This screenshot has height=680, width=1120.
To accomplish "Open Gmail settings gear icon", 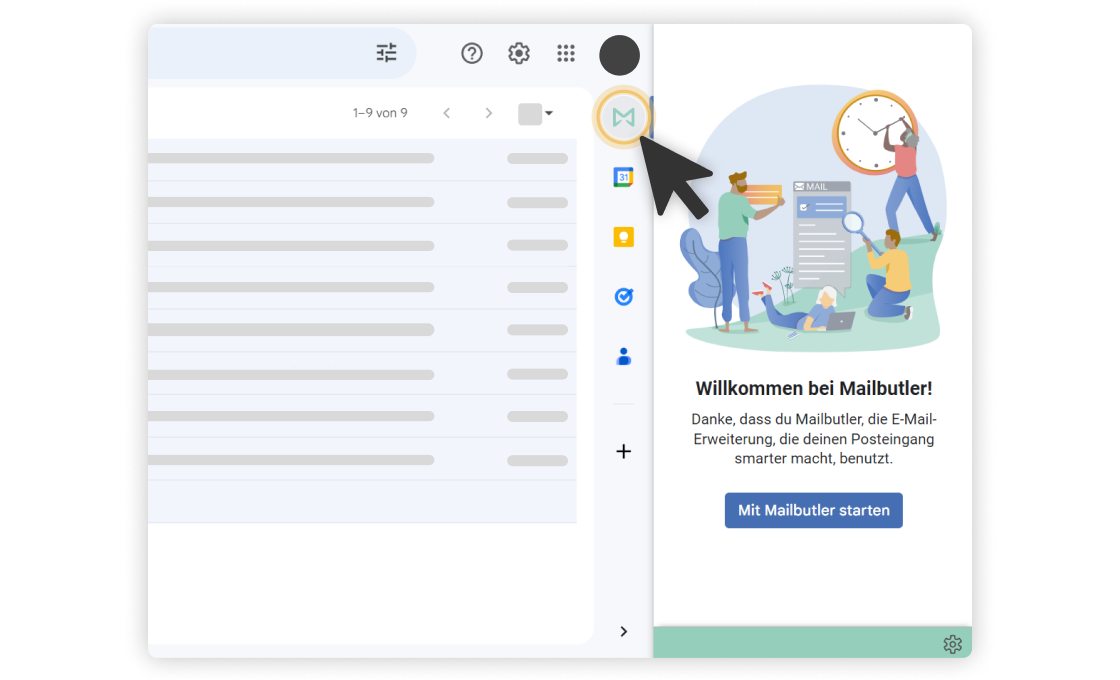I will (x=519, y=53).
